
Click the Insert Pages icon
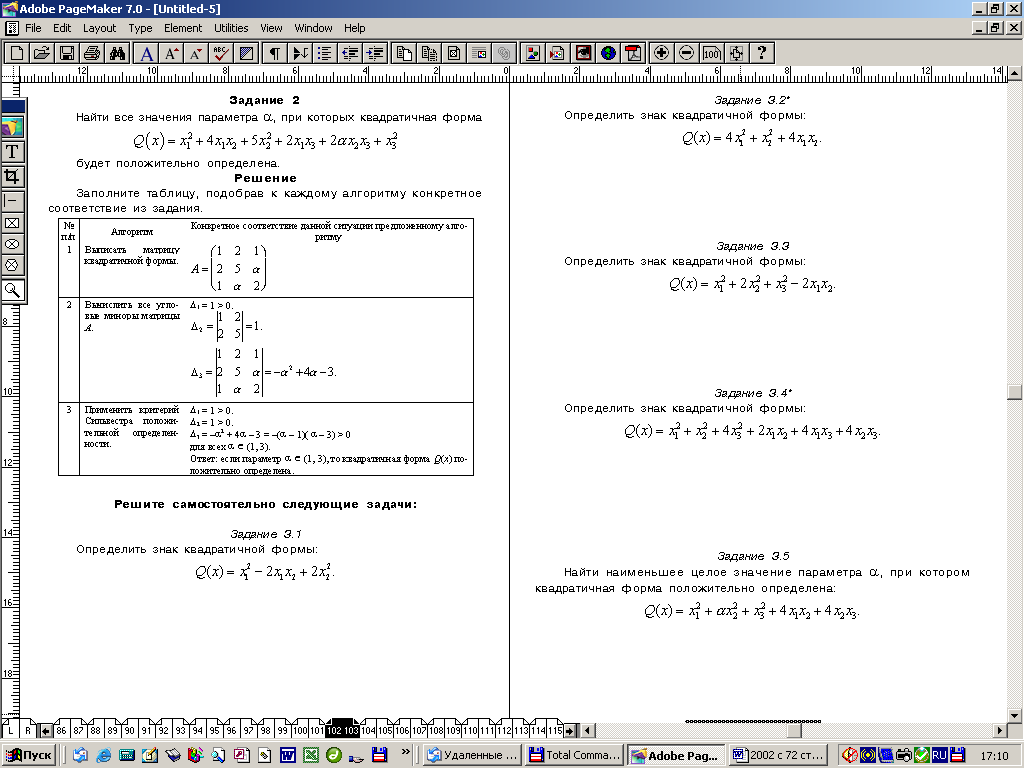404,53
